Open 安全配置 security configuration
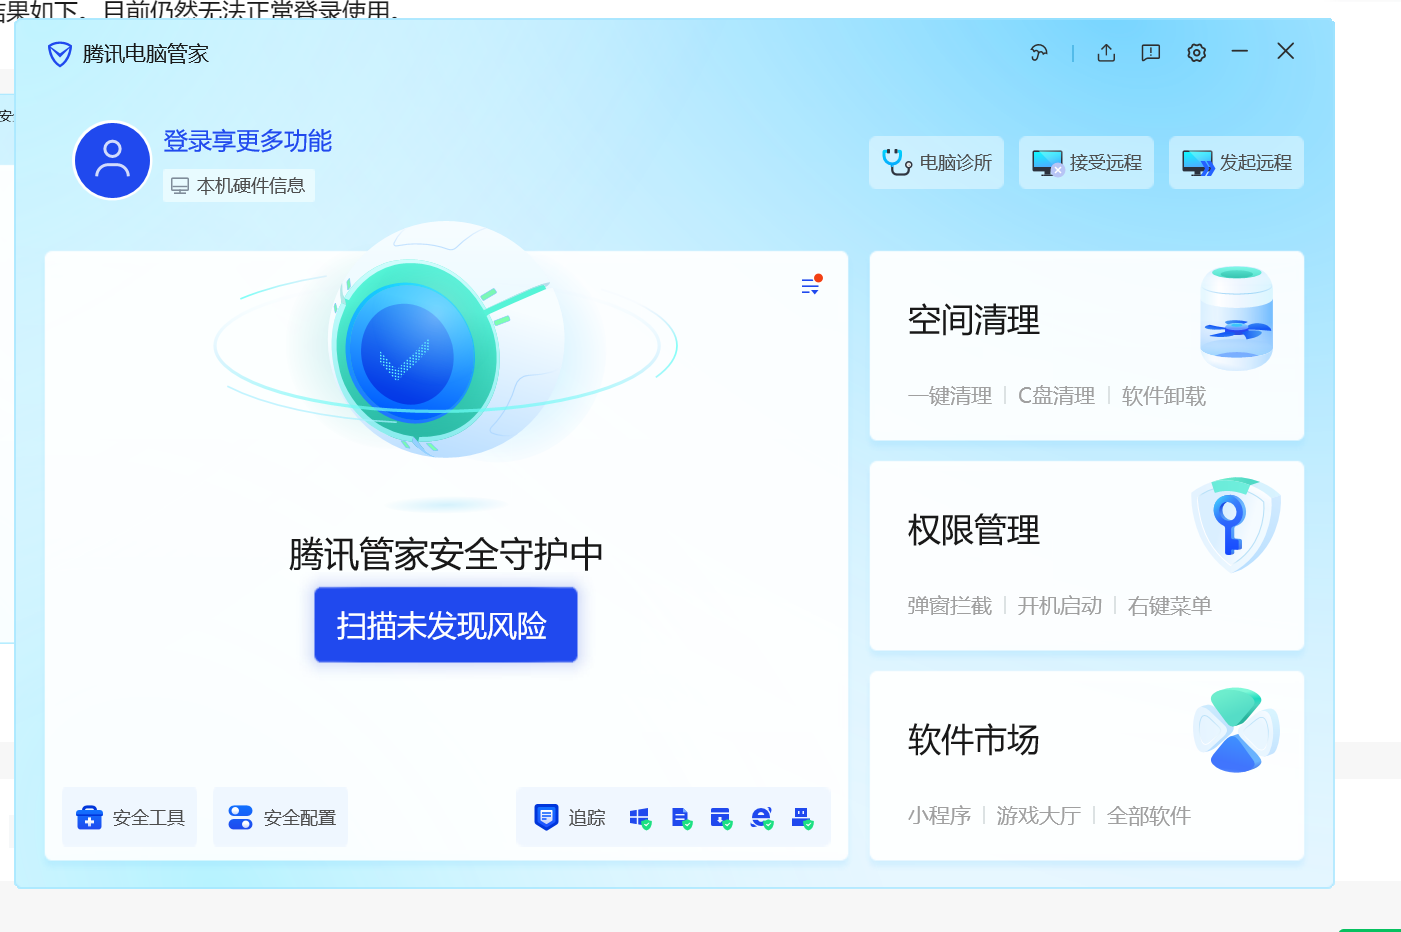The image size is (1401, 932). click(x=281, y=817)
